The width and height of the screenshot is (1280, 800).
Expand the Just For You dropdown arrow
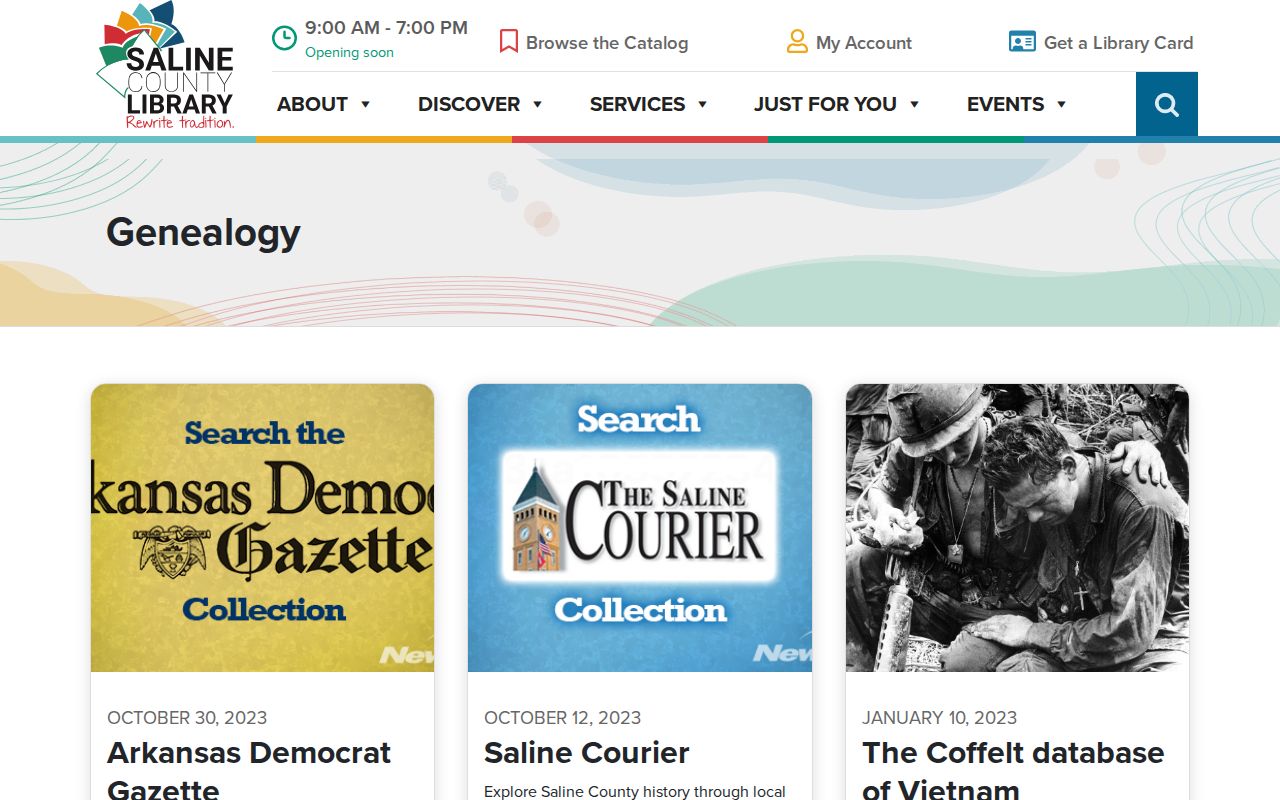[914, 104]
